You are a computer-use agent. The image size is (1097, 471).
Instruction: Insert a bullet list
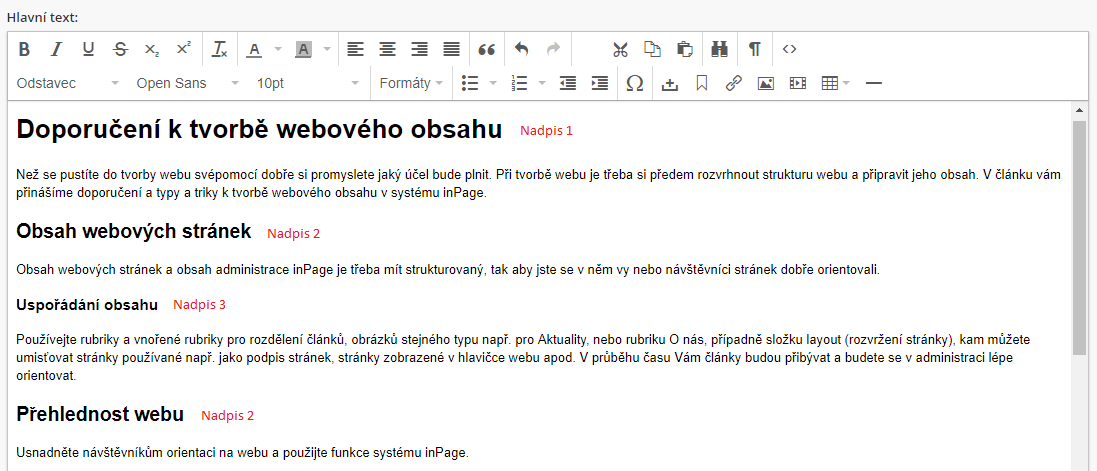tap(470, 83)
